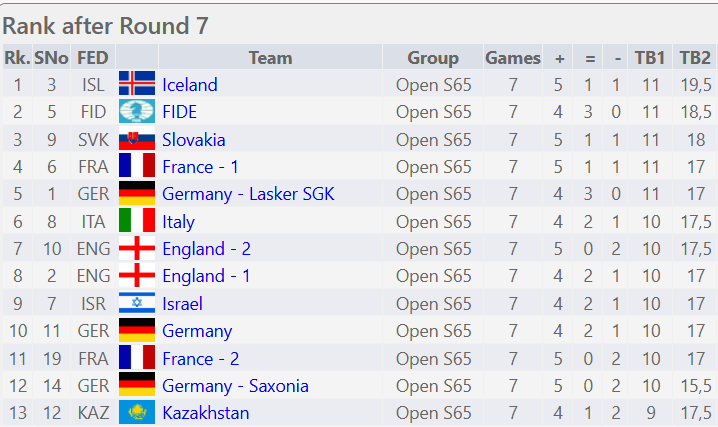The height and width of the screenshot is (427, 718).
Task: Open the England - 1 team link
Action: click(x=206, y=276)
